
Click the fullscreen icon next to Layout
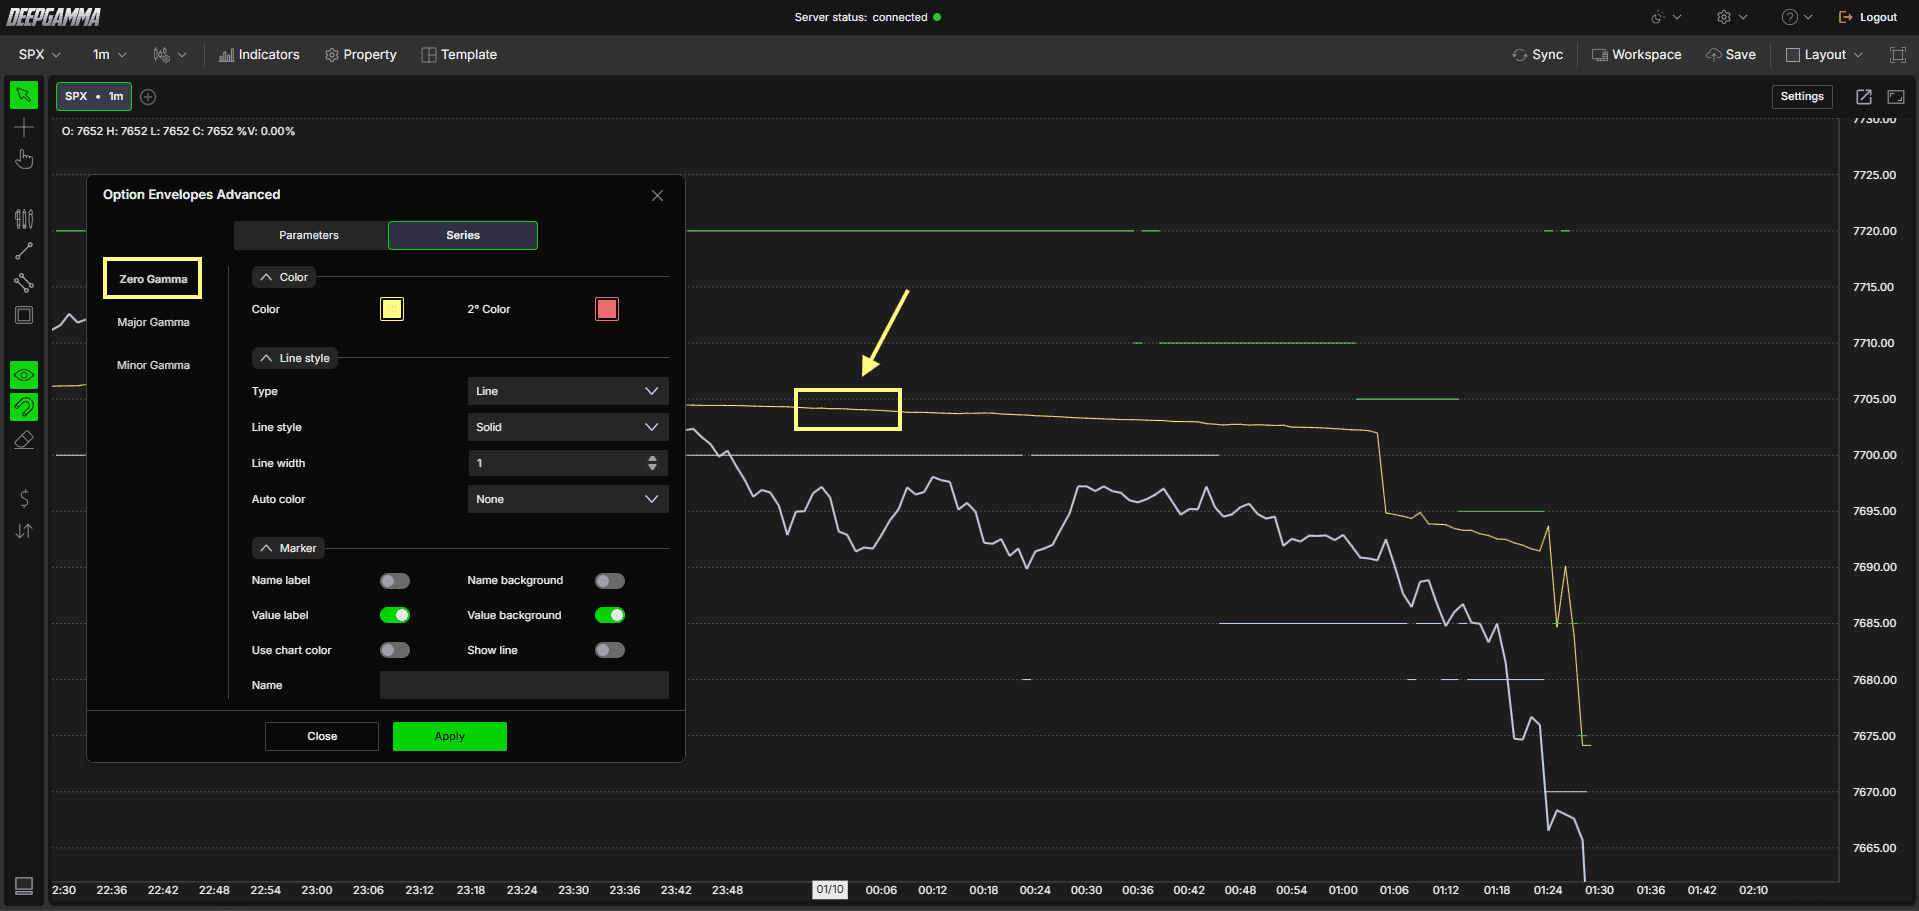tap(1897, 55)
